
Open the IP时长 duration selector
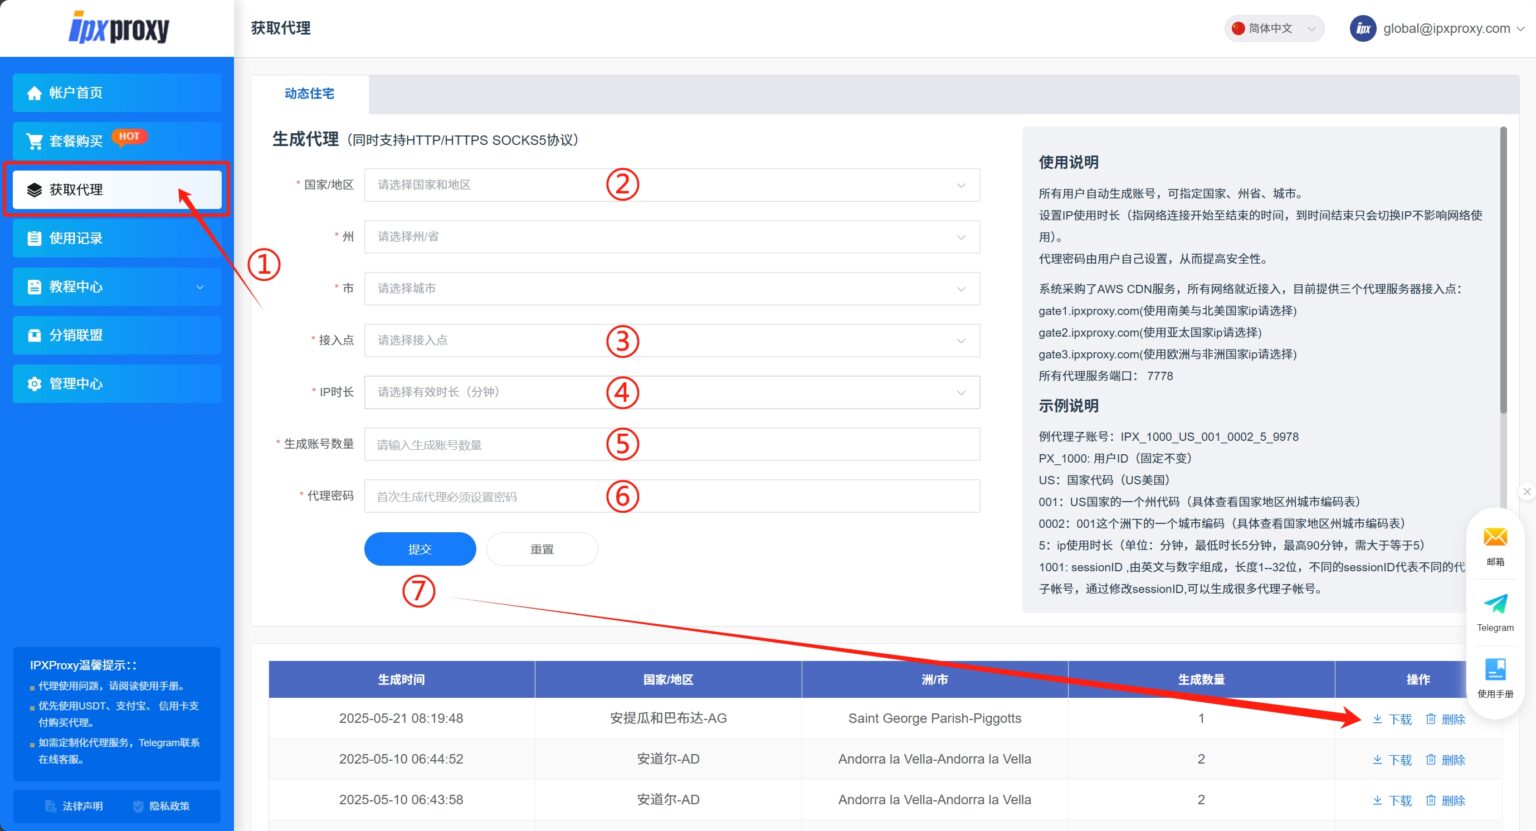pos(670,392)
